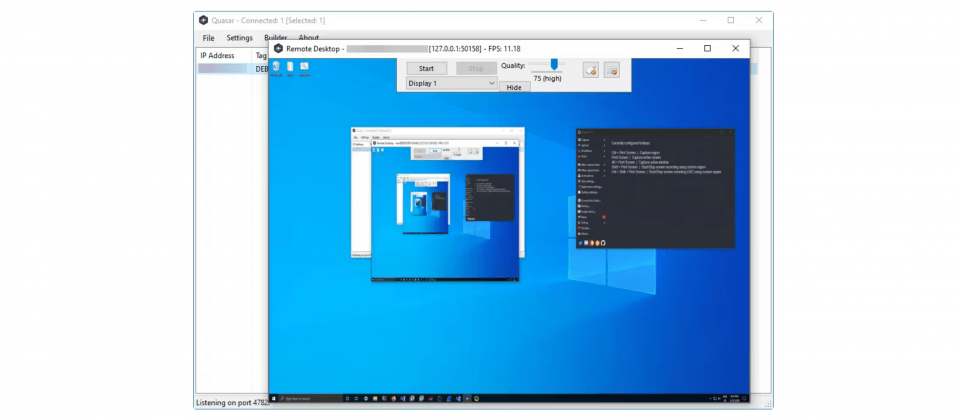Select the connected client row in Quasar list

coord(233,69)
